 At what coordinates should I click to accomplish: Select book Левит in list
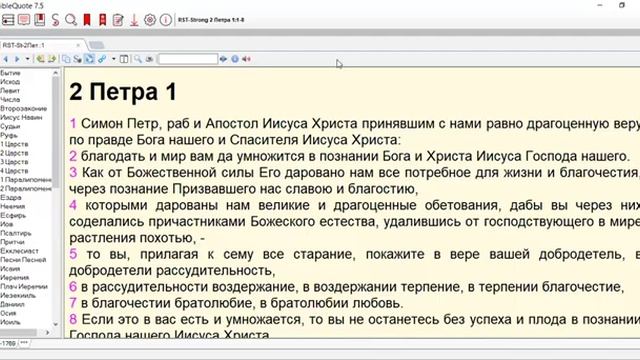(10, 91)
